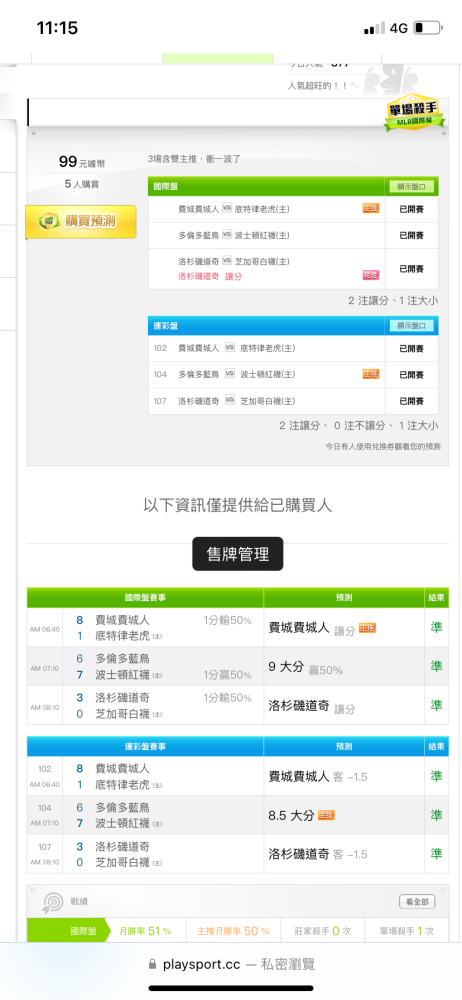This screenshot has height=1000, width=462.
Task: Click the 單場殺手 MLB badge icon
Action: [415, 114]
